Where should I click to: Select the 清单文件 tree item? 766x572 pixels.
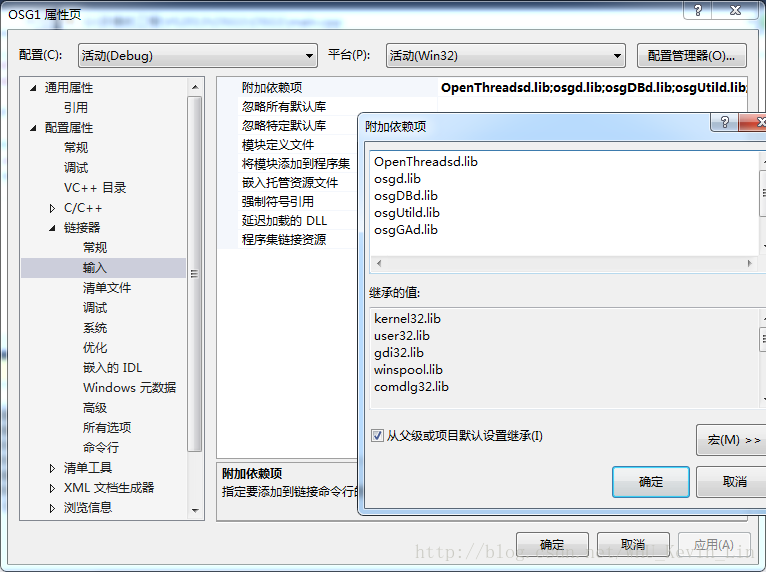pyautogui.click(x=107, y=288)
